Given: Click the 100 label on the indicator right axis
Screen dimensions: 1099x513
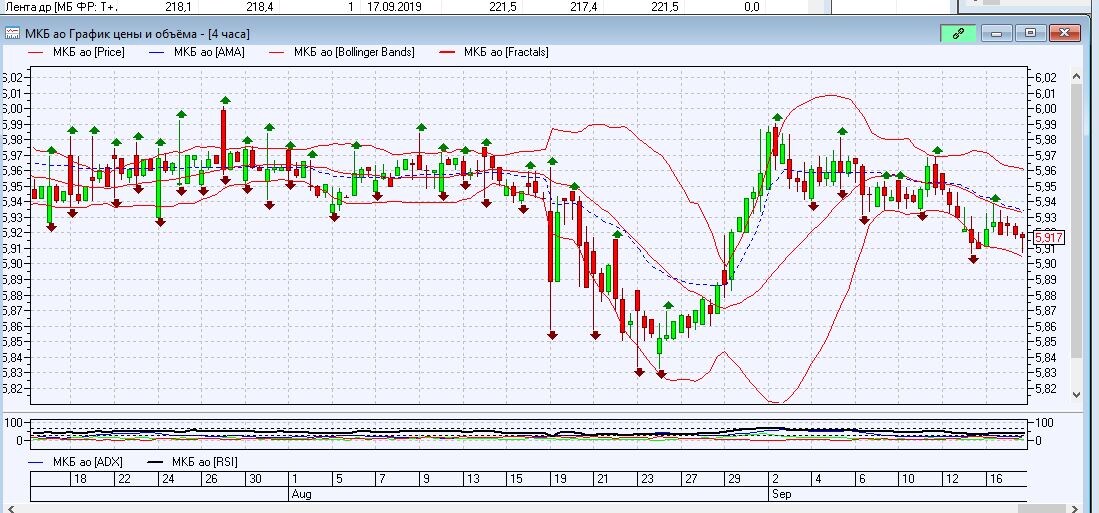Looking at the screenshot, I should pyautogui.click(x=1043, y=423).
